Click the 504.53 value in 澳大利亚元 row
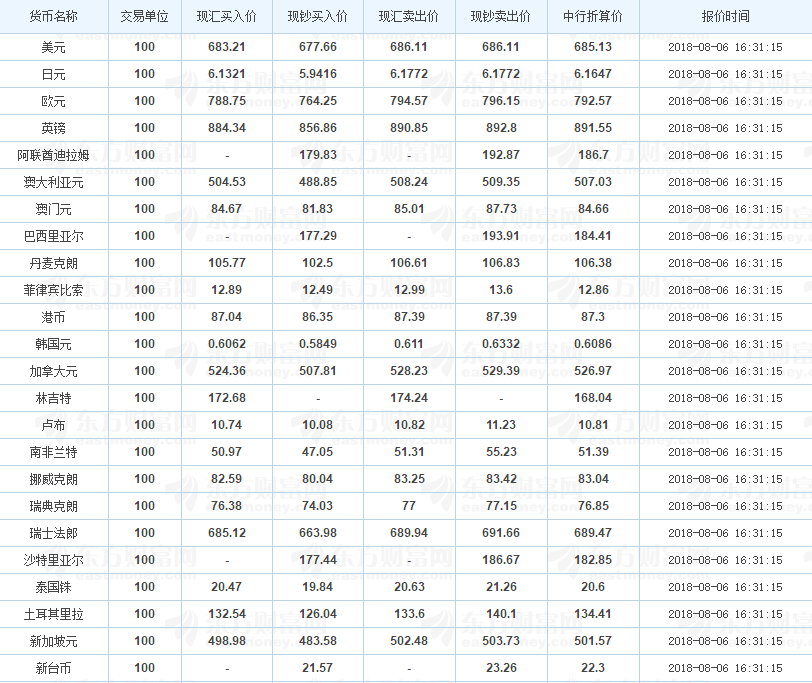 [x=227, y=181]
